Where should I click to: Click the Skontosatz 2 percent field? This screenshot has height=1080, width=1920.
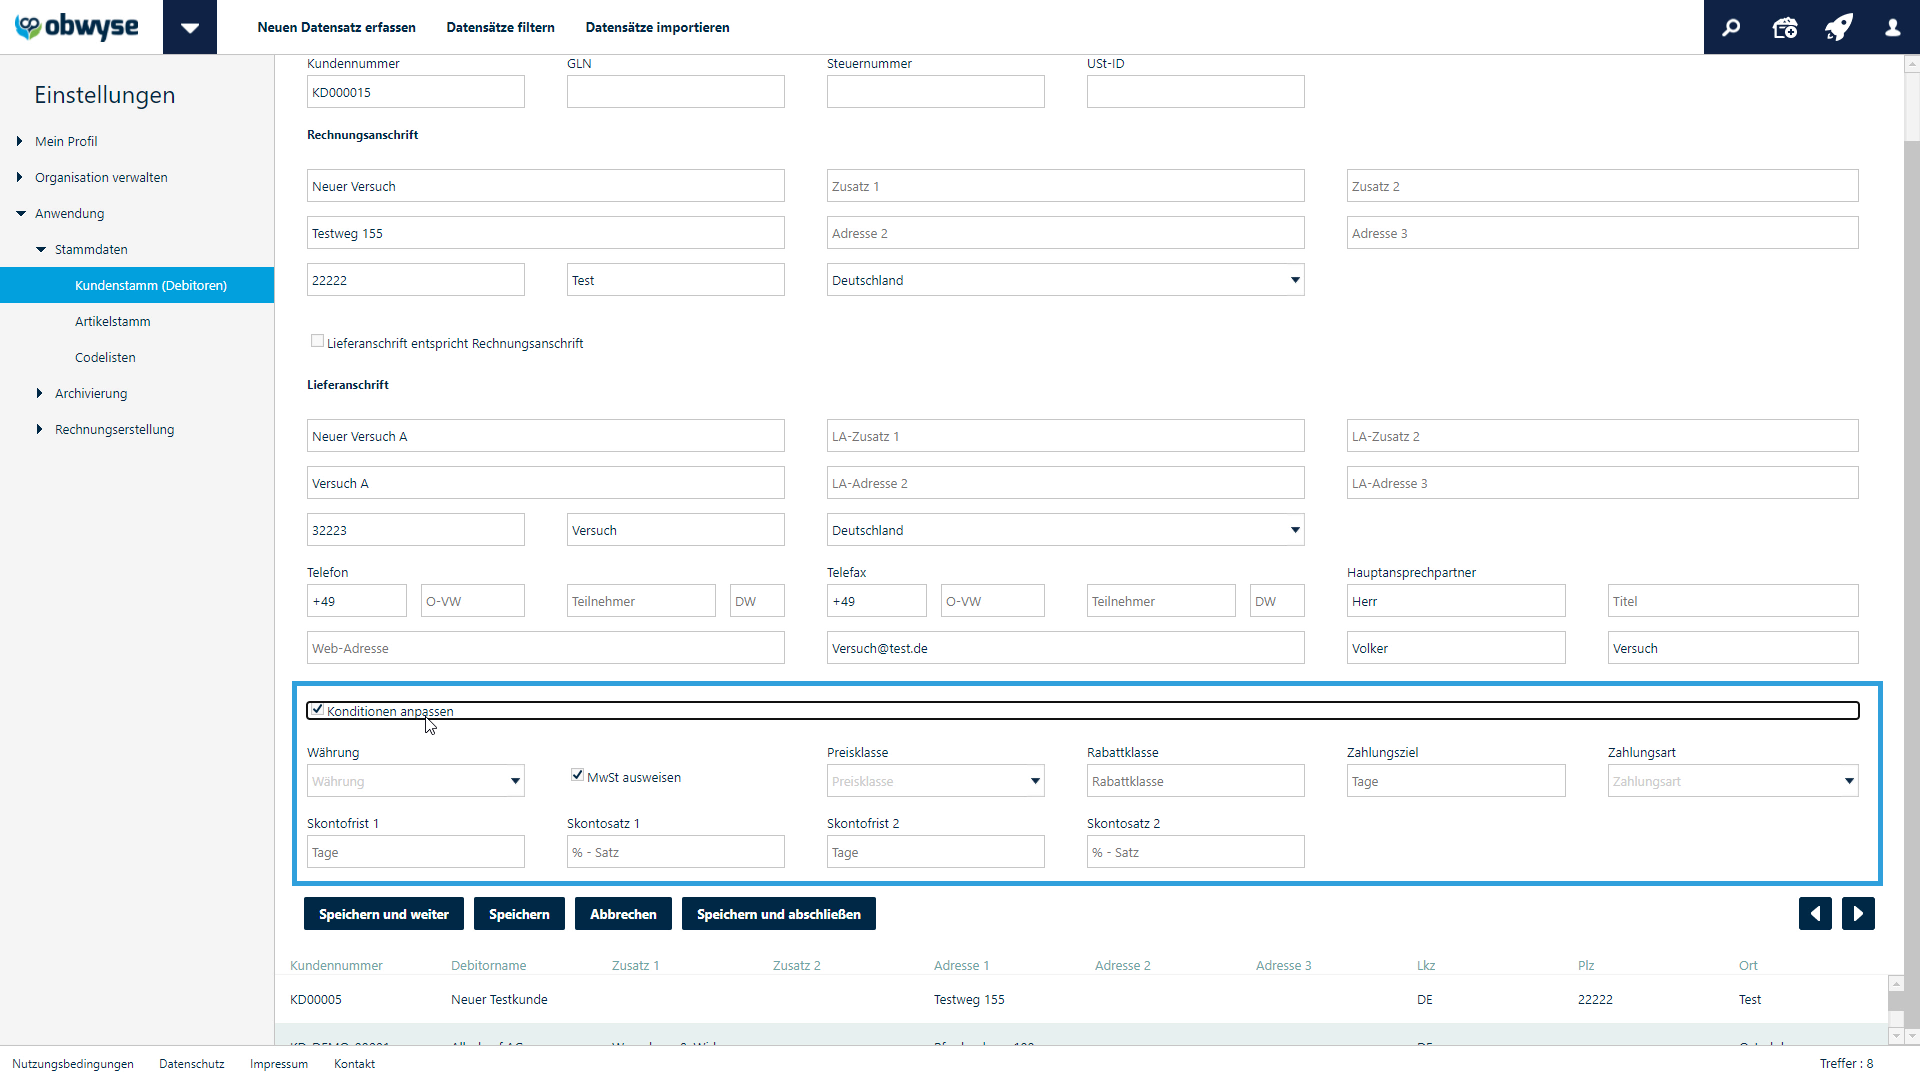[x=1195, y=852]
